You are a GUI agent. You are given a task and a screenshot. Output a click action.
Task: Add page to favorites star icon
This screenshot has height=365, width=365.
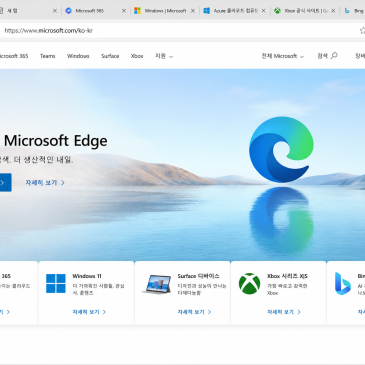click(x=362, y=31)
